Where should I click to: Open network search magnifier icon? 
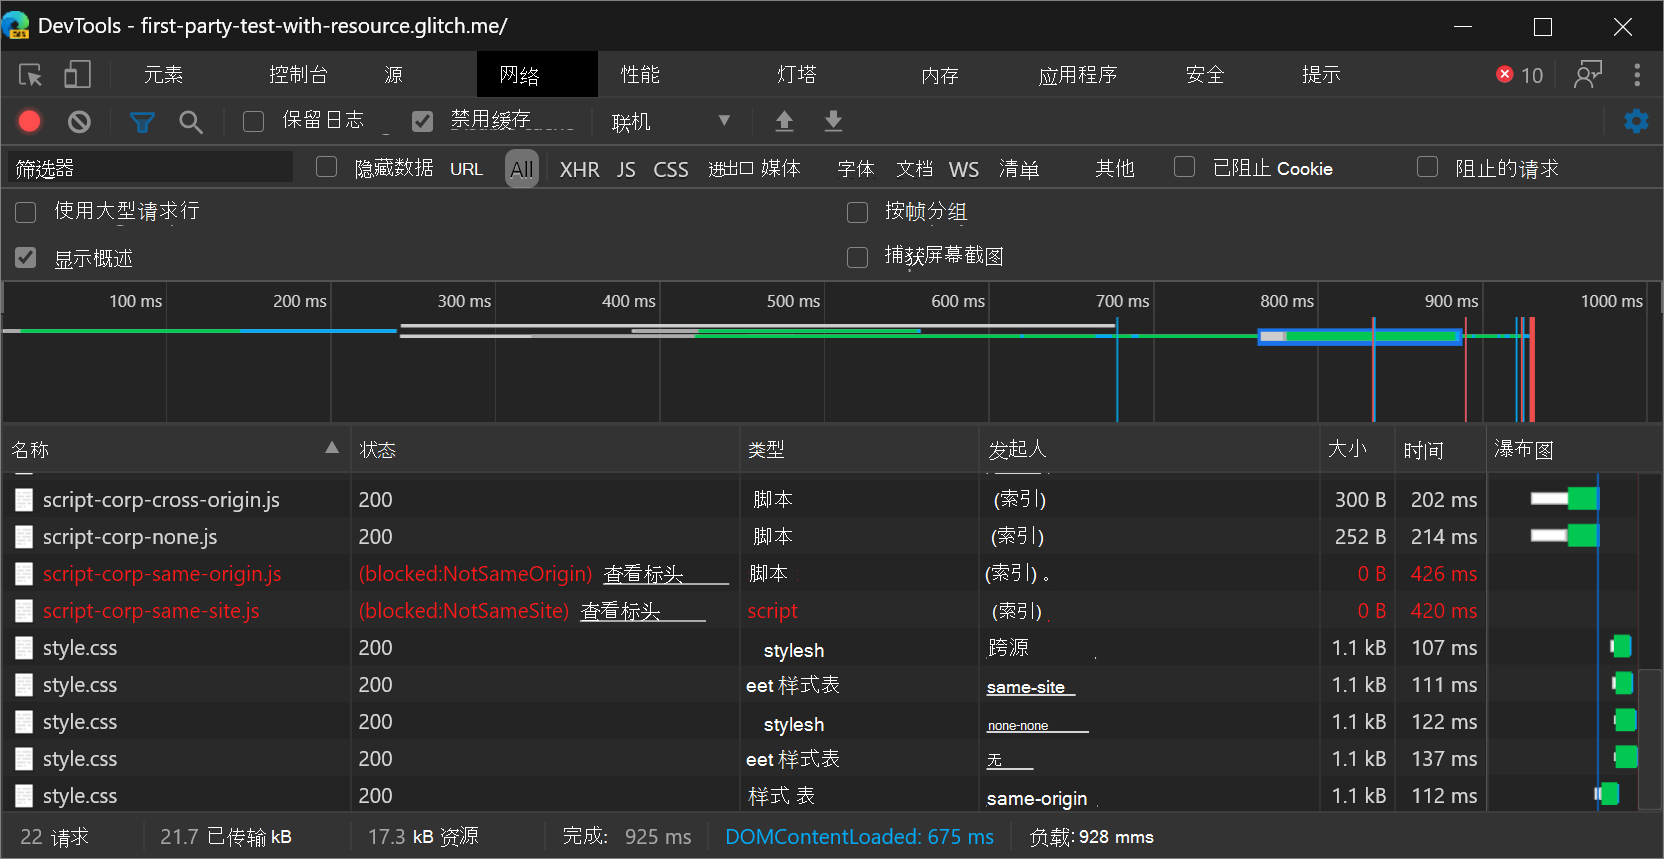tap(190, 122)
